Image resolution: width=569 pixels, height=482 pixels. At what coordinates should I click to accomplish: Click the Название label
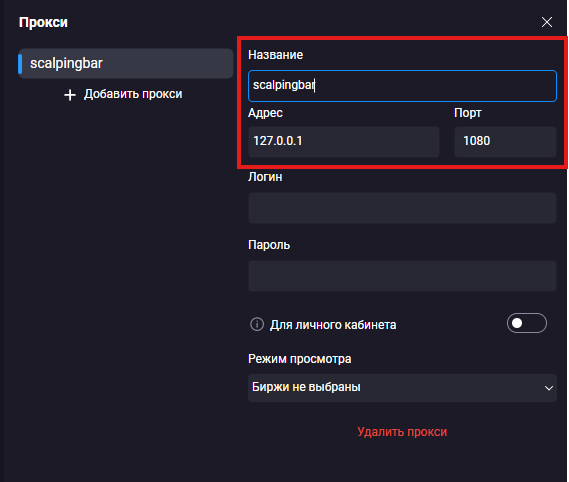point(275,55)
